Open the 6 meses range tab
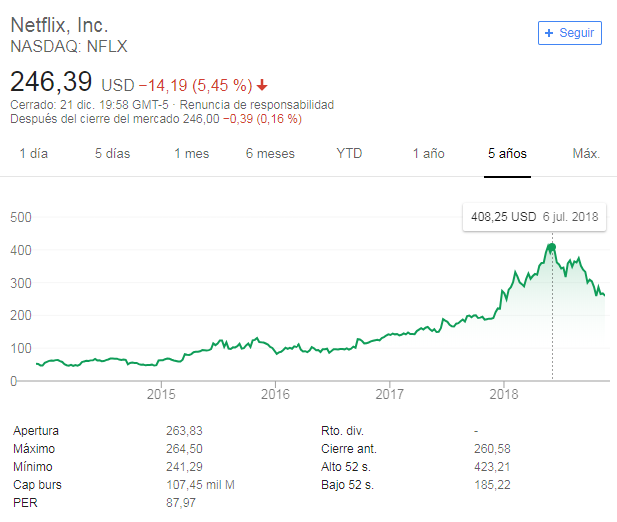Screen dimensions: 617x522 pos(270,154)
